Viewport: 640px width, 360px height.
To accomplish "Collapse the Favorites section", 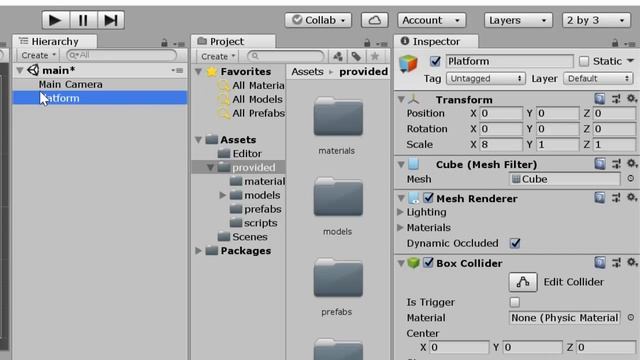I will [198, 71].
